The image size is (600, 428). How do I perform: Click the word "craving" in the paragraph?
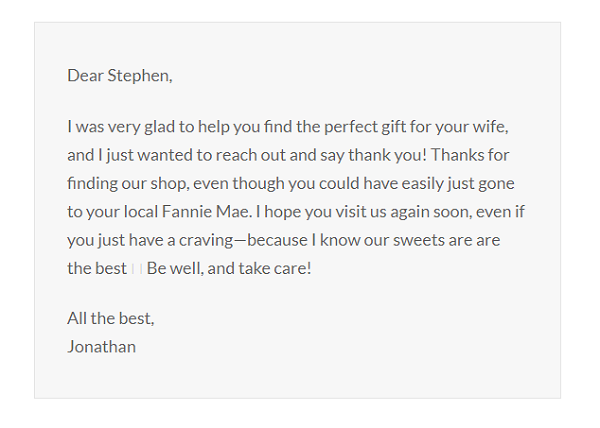click(206, 241)
